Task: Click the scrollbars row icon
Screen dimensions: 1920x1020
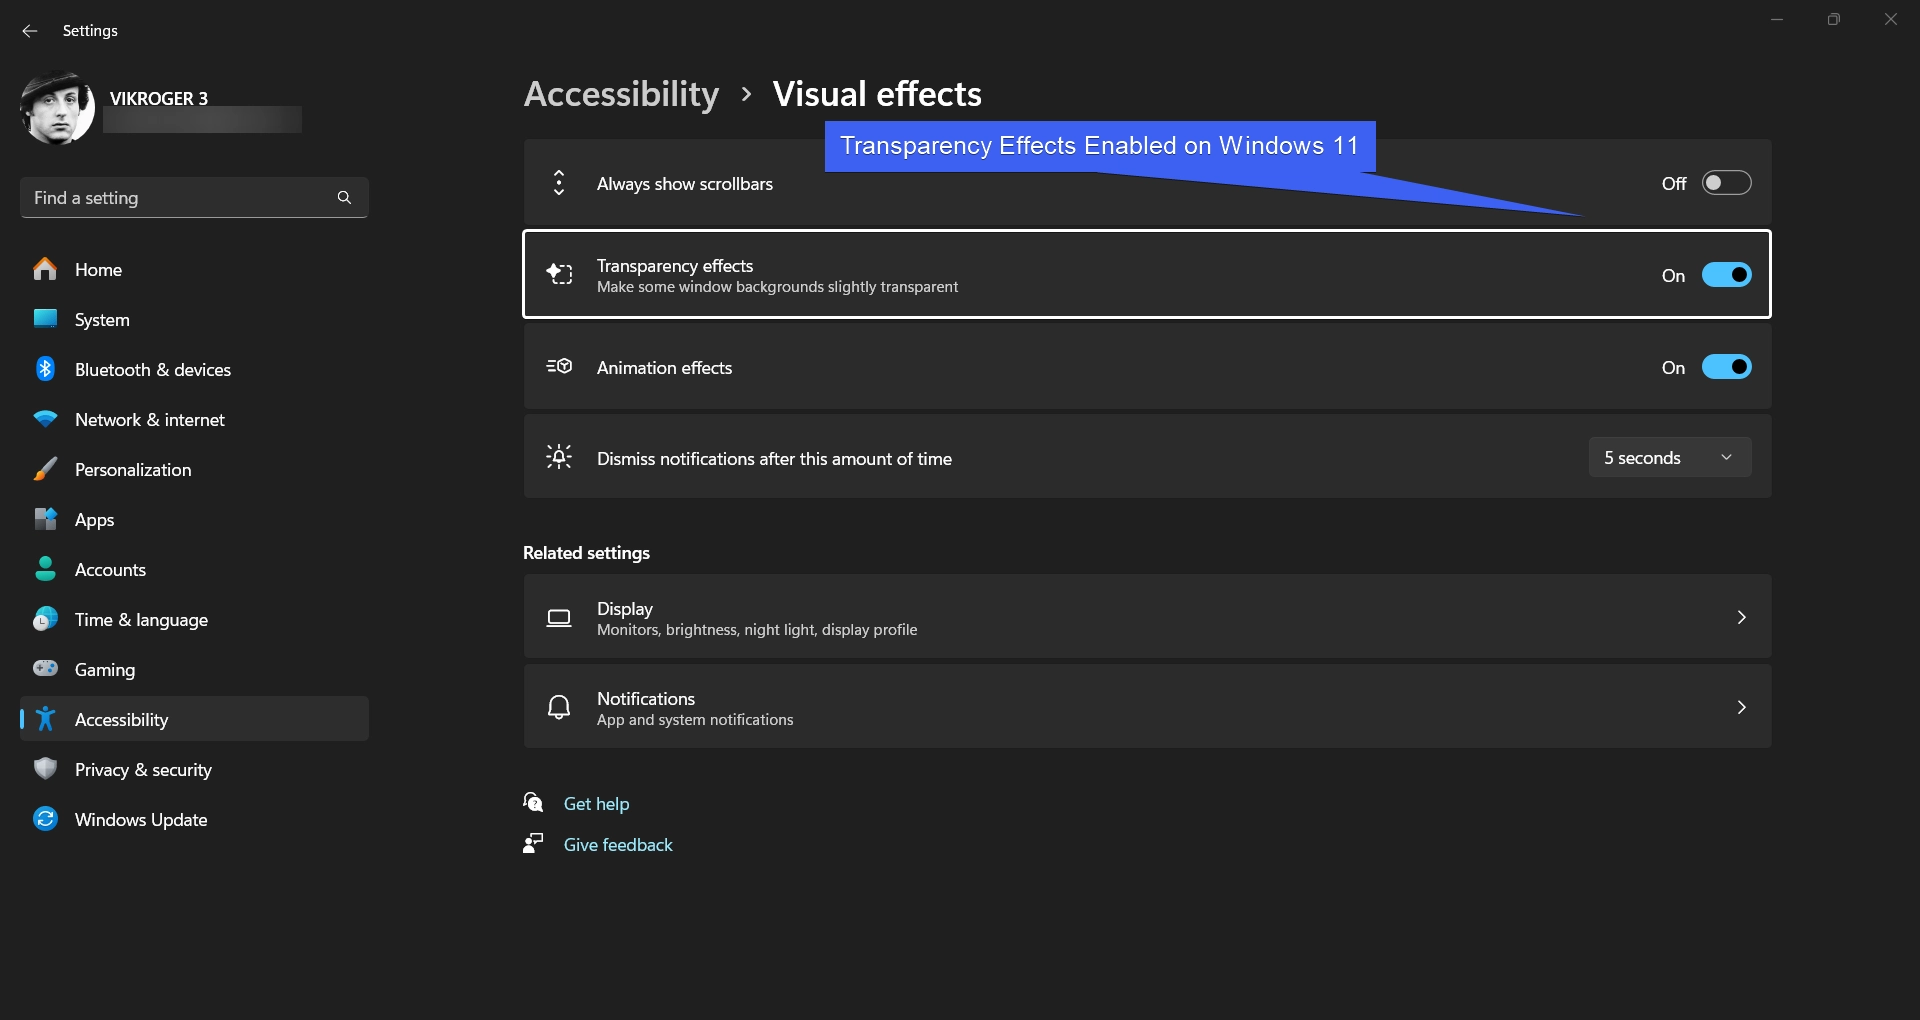Action: point(559,183)
